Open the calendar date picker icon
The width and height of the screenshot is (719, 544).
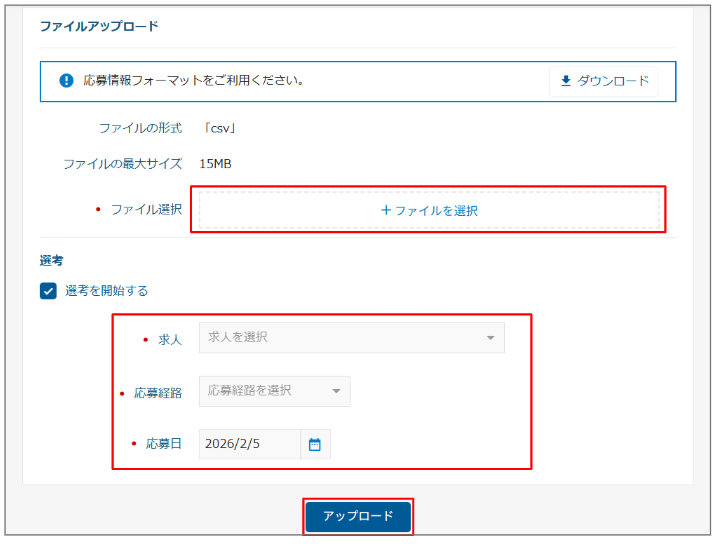pyautogui.click(x=315, y=444)
